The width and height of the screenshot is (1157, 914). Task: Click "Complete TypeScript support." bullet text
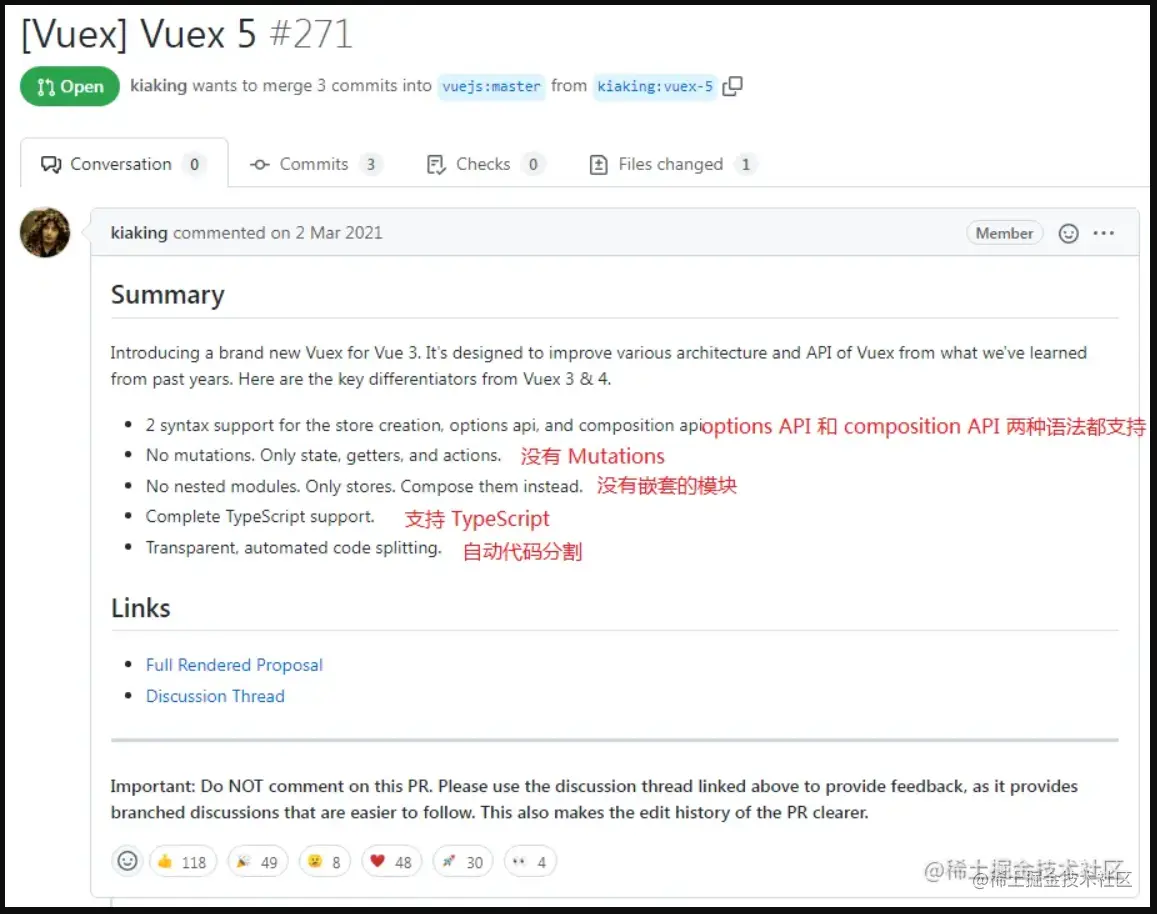tap(260, 516)
